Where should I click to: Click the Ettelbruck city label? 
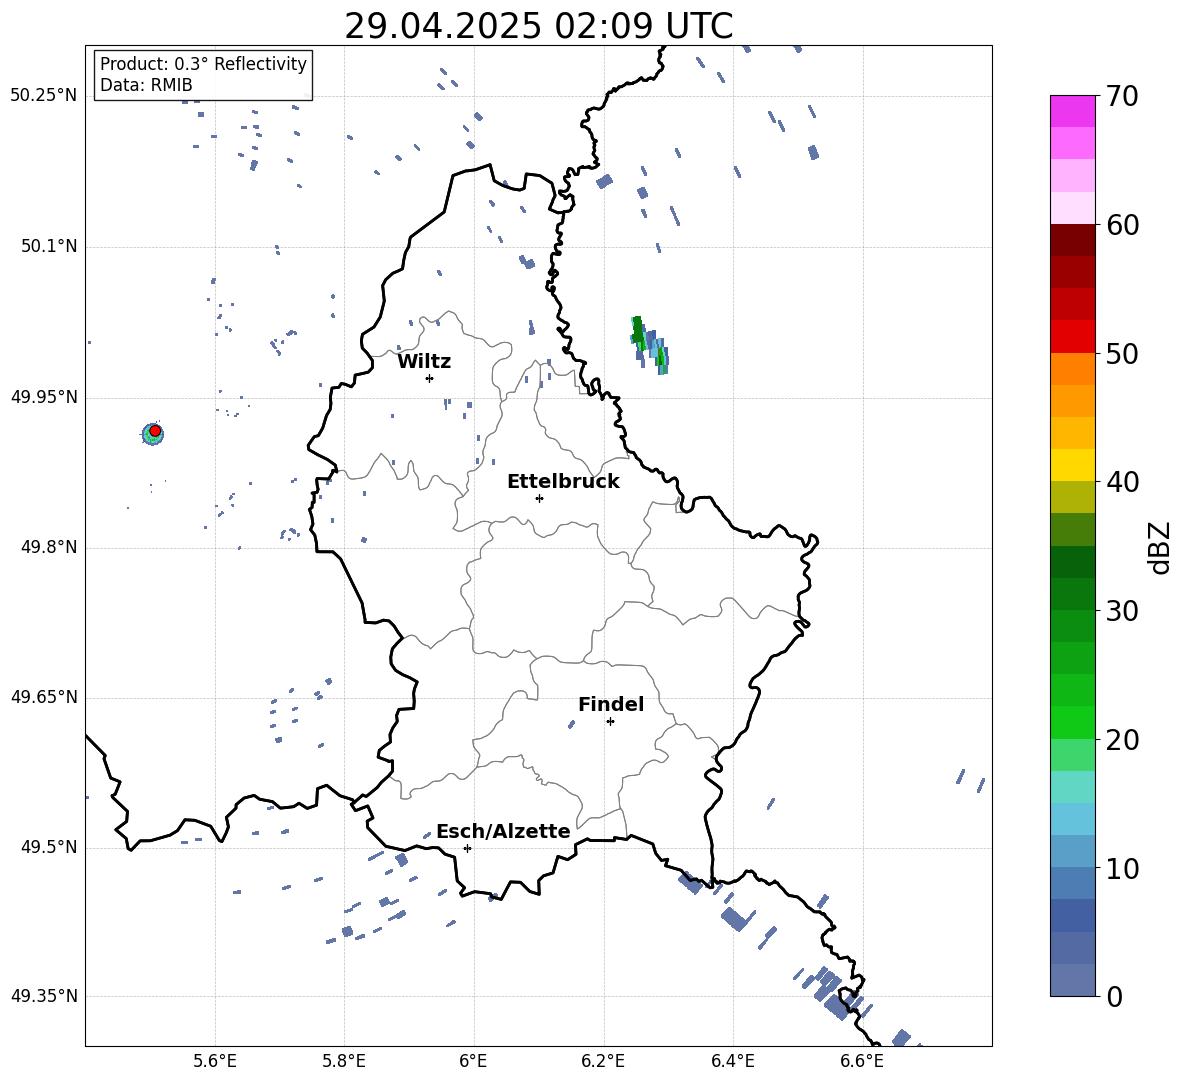563,482
